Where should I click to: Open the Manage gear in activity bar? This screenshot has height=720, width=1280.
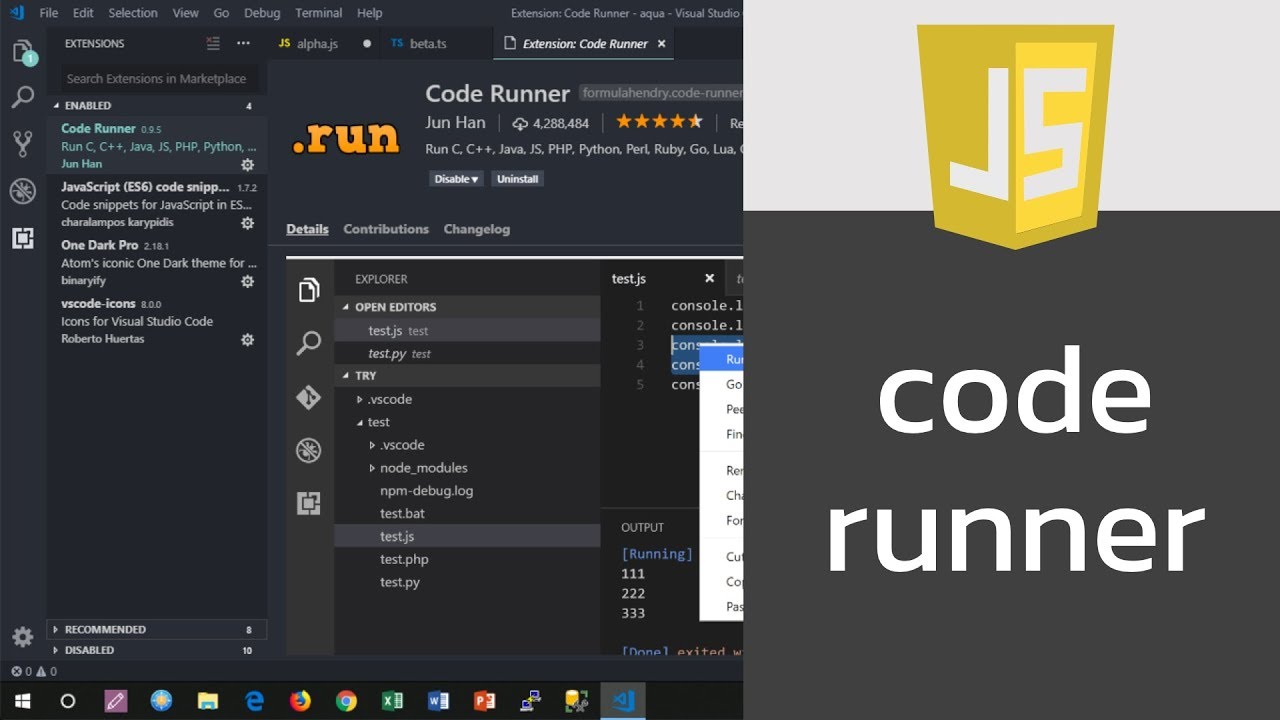(23, 637)
